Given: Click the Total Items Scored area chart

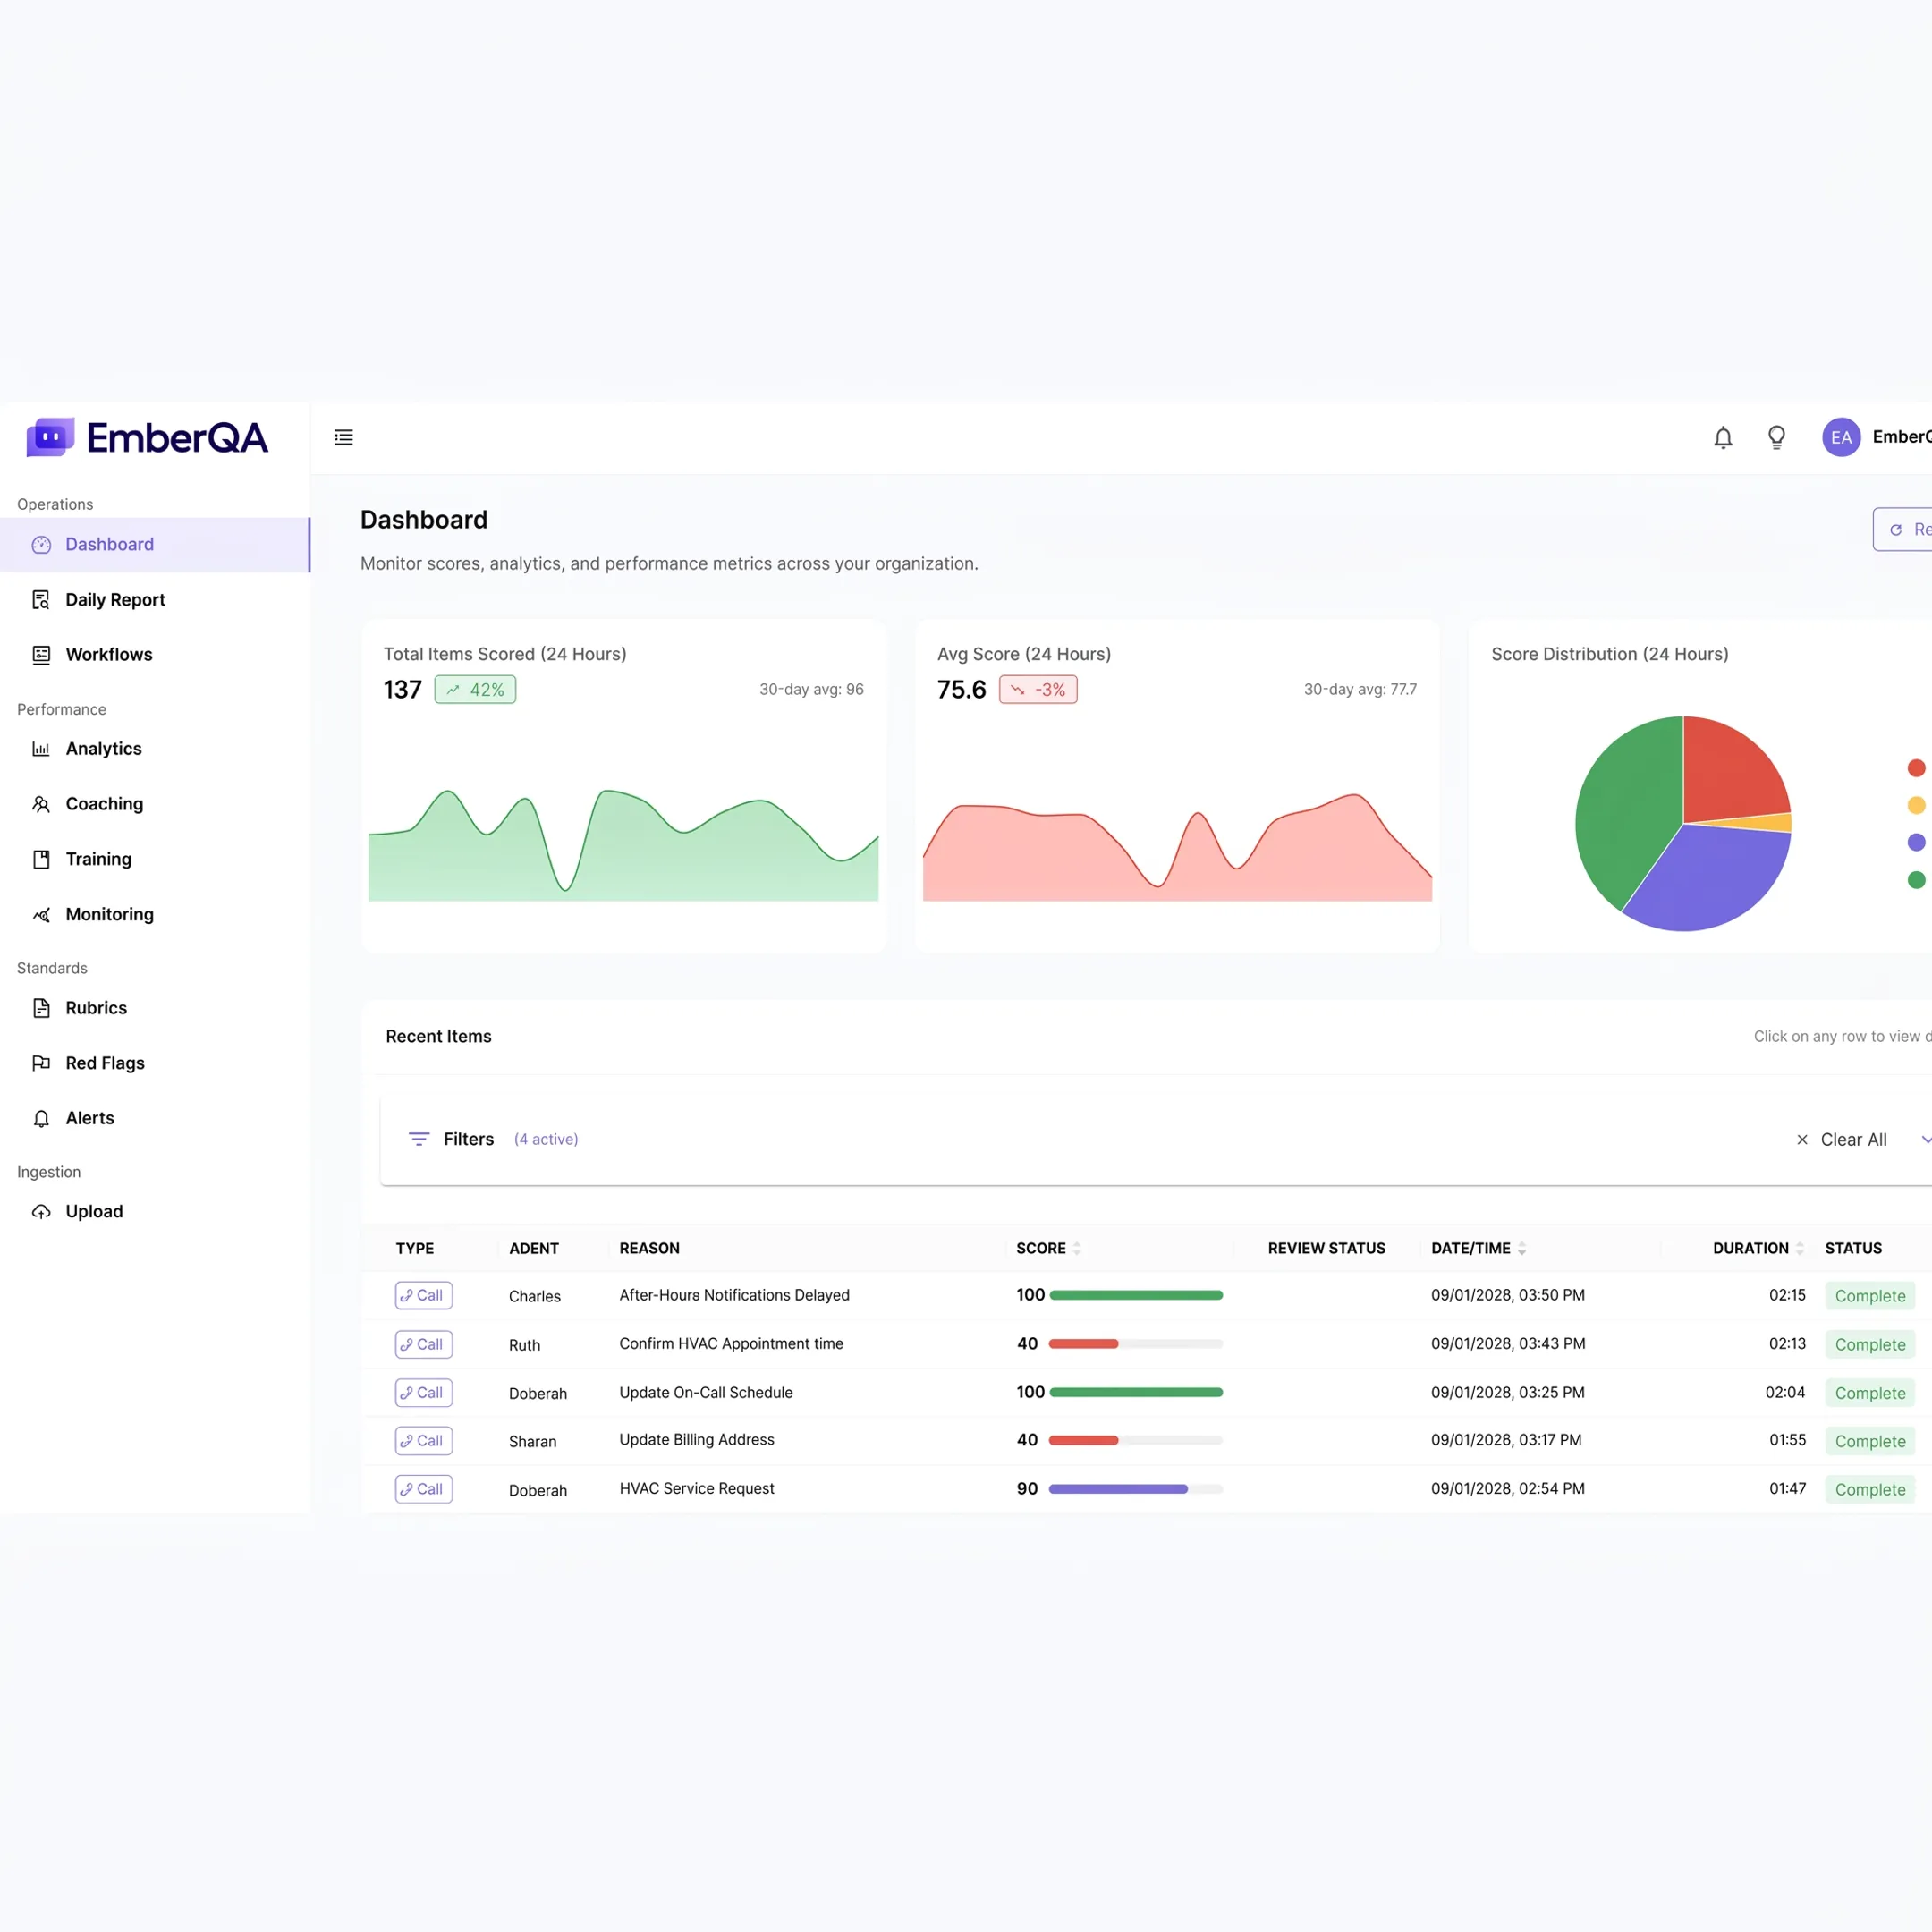Looking at the screenshot, I should click(x=623, y=845).
